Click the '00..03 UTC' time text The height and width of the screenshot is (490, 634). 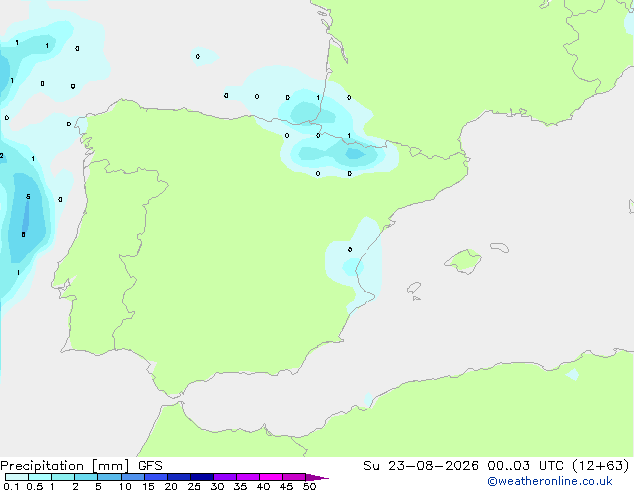pyautogui.click(x=525, y=466)
